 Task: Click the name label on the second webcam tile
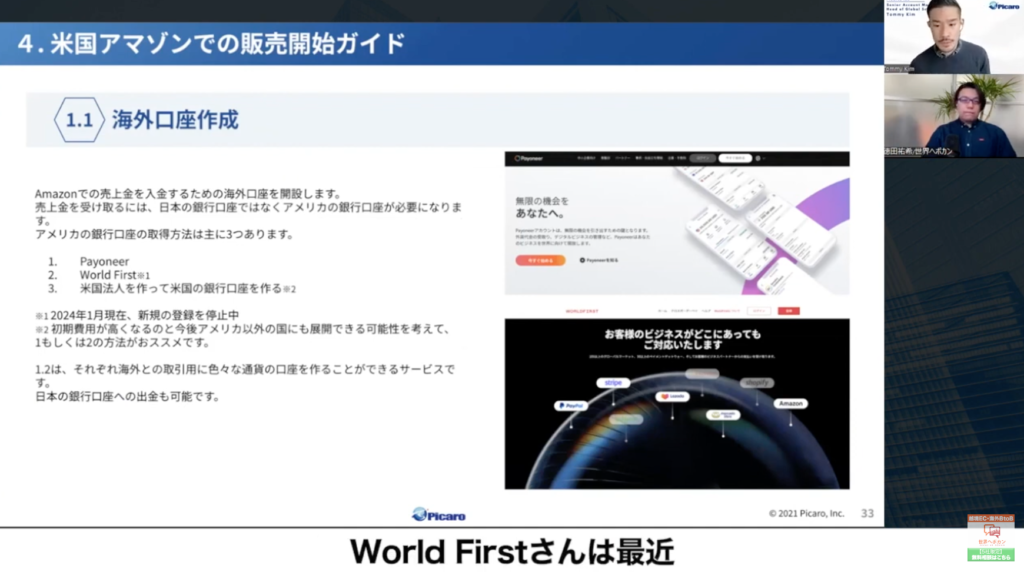point(918,151)
